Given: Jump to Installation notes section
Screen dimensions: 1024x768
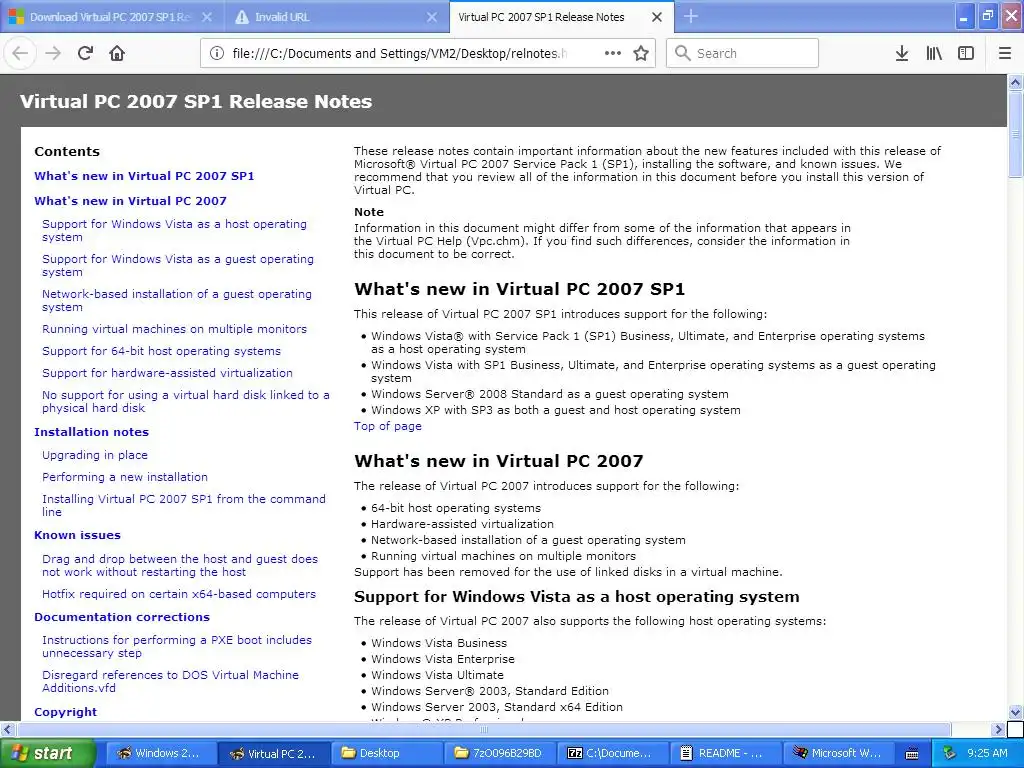Looking at the screenshot, I should (x=91, y=432).
